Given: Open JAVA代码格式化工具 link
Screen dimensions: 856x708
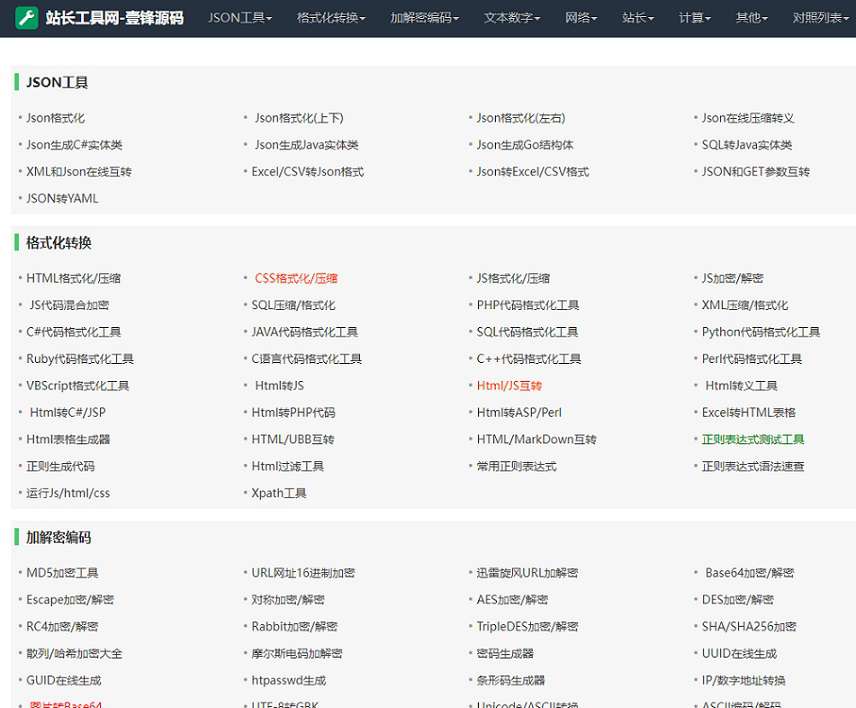Looking at the screenshot, I should (x=305, y=331).
